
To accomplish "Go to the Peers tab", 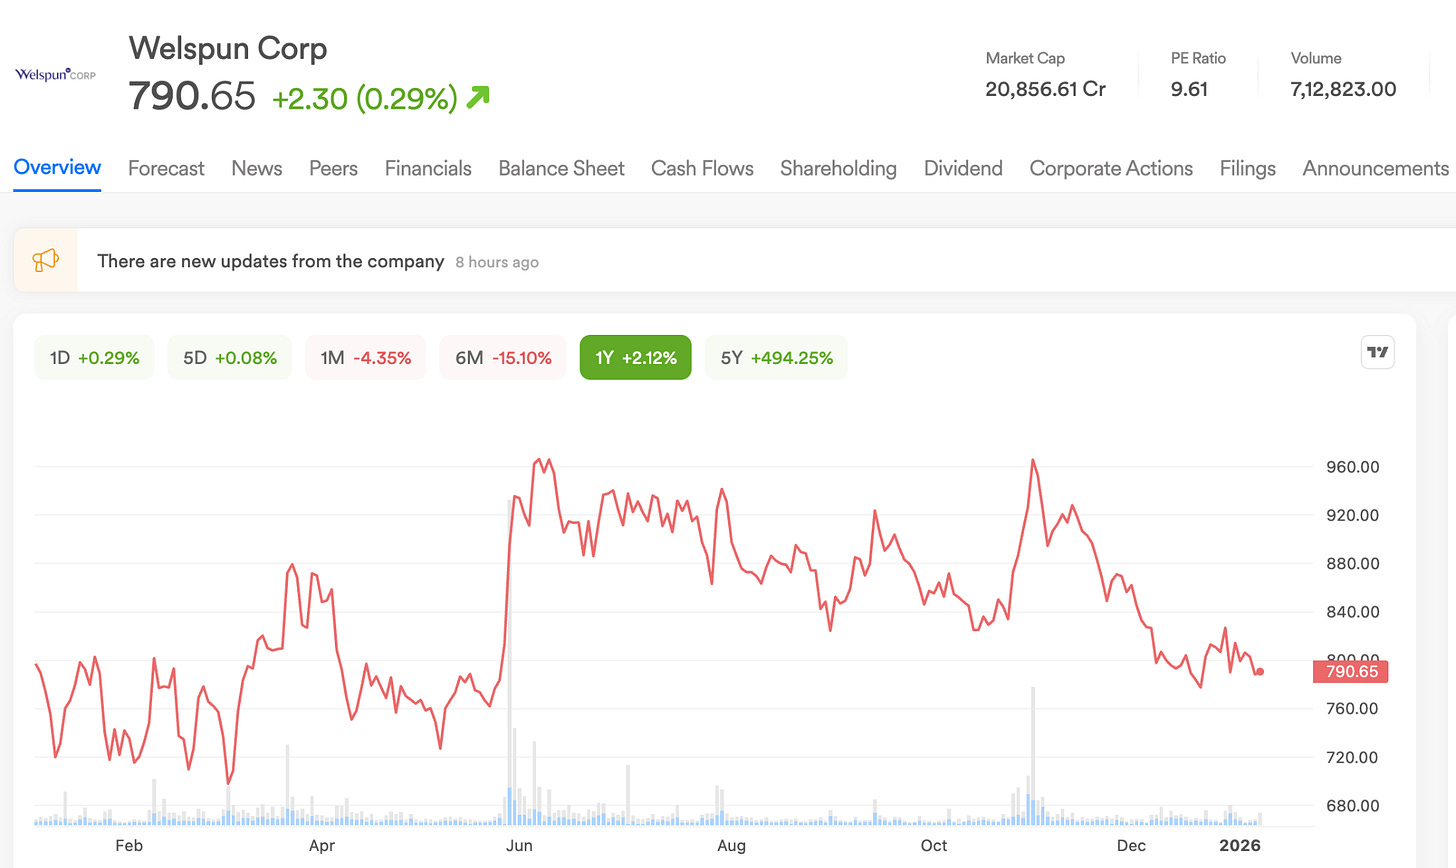I will point(333,168).
